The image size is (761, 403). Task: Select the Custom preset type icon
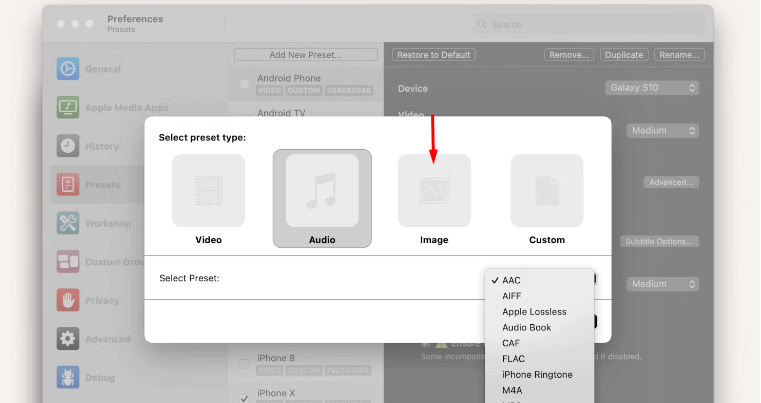(547, 191)
